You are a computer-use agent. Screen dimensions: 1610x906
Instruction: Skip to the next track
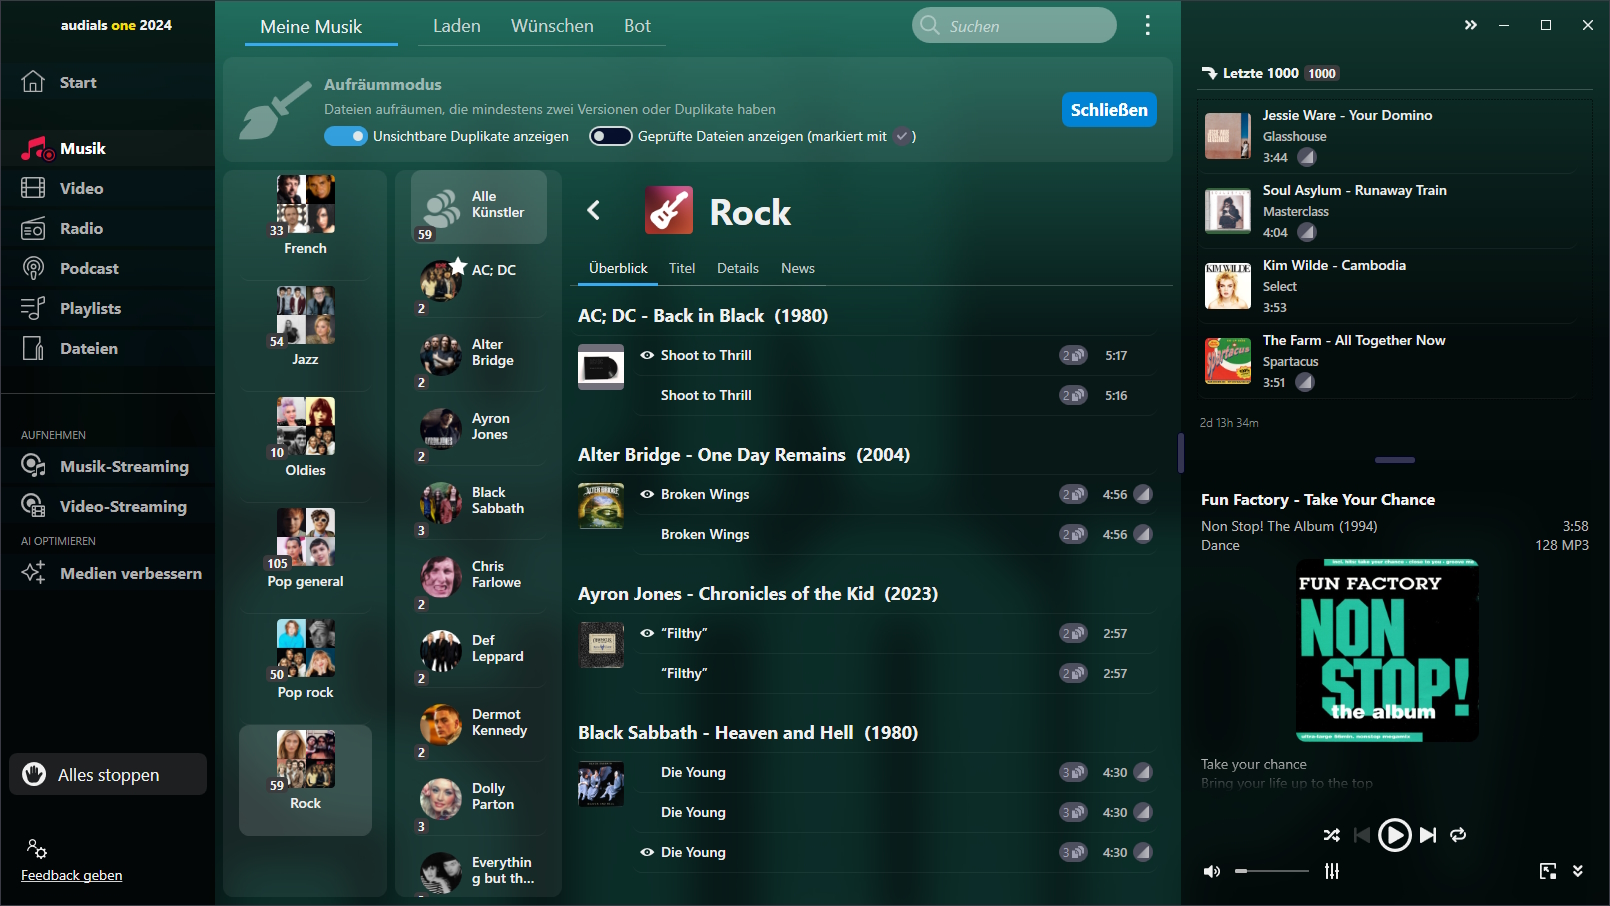[x=1428, y=835]
